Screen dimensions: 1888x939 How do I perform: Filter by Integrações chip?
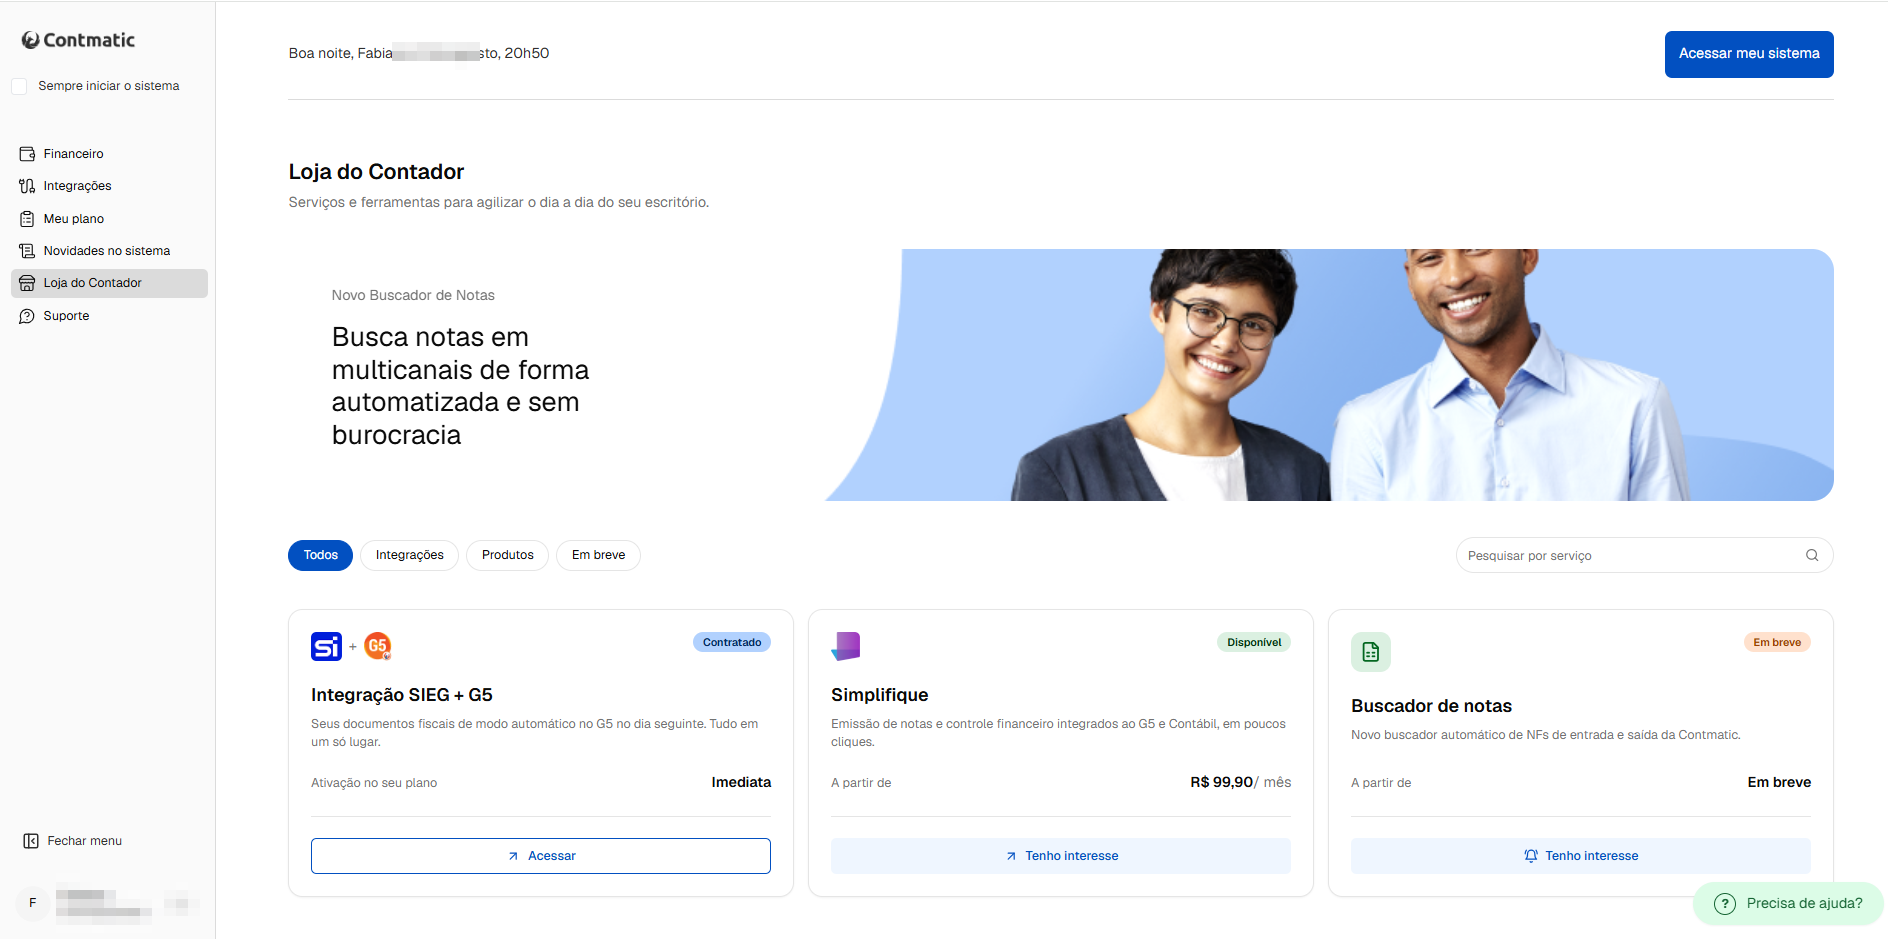(410, 555)
